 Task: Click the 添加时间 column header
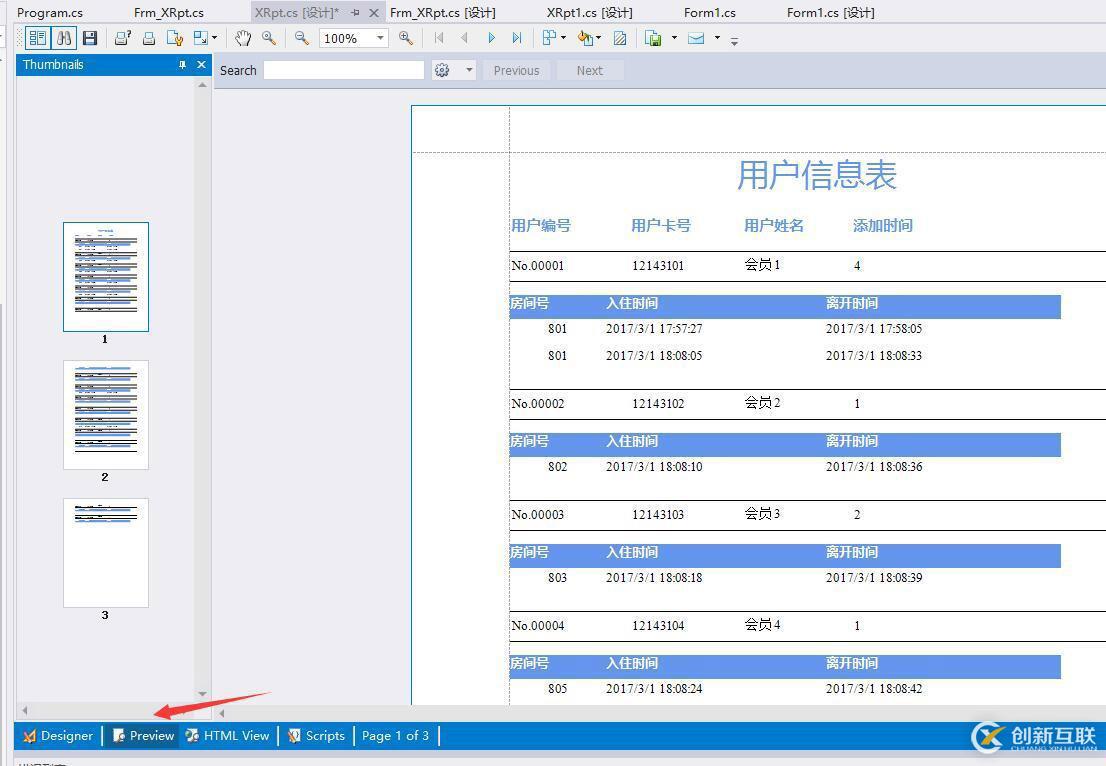pyautogui.click(x=882, y=226)
